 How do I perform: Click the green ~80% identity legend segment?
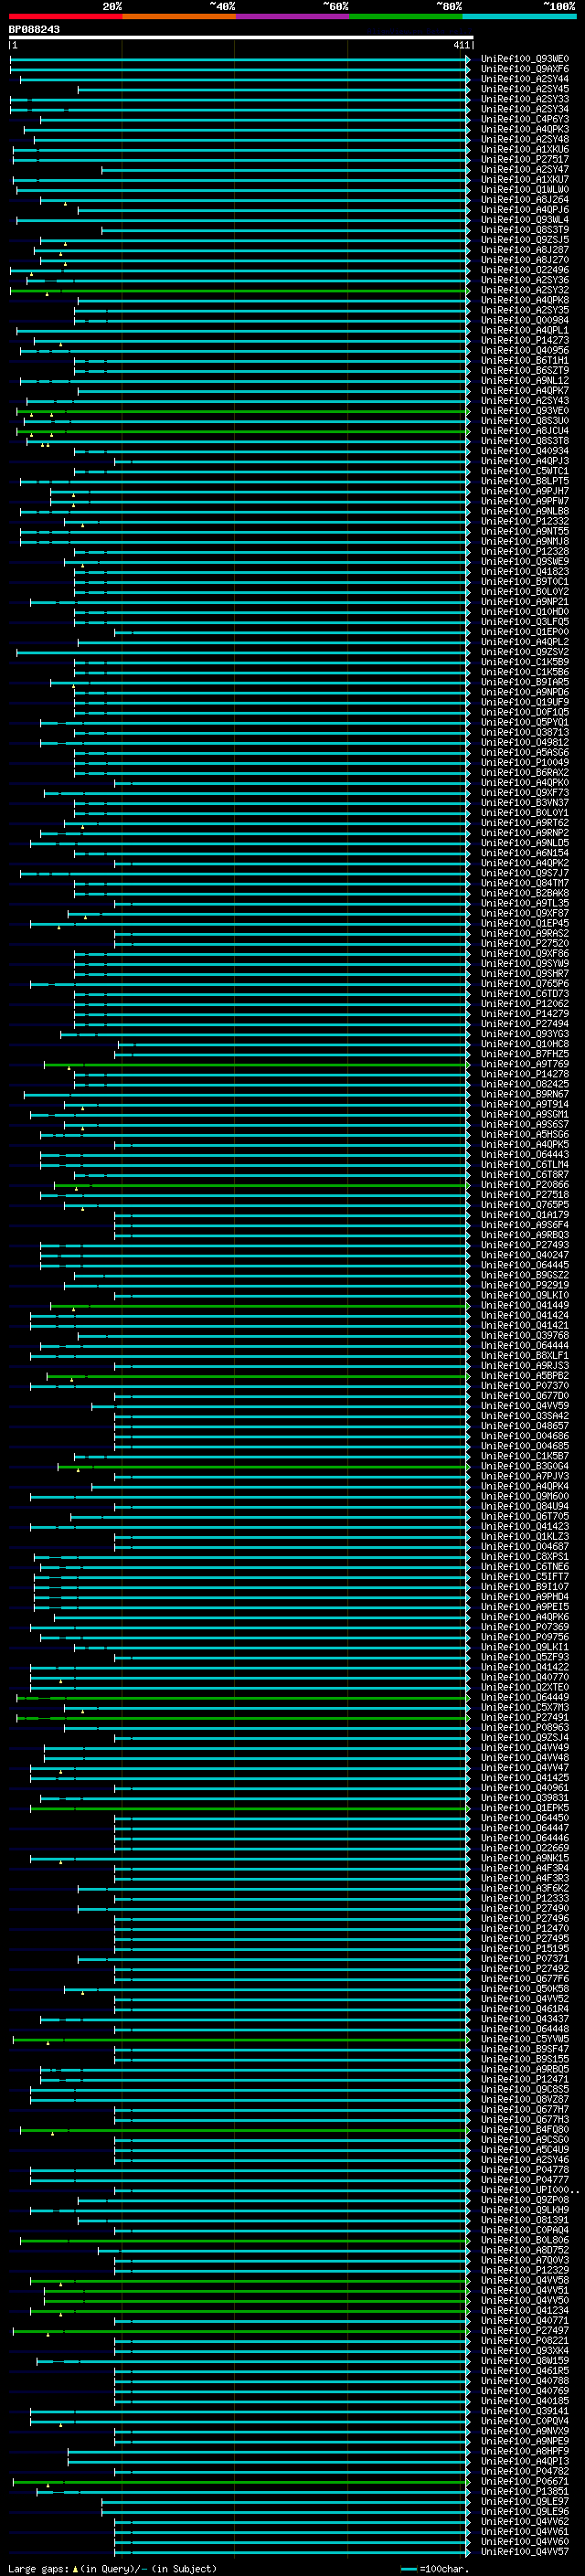[406, 16]
